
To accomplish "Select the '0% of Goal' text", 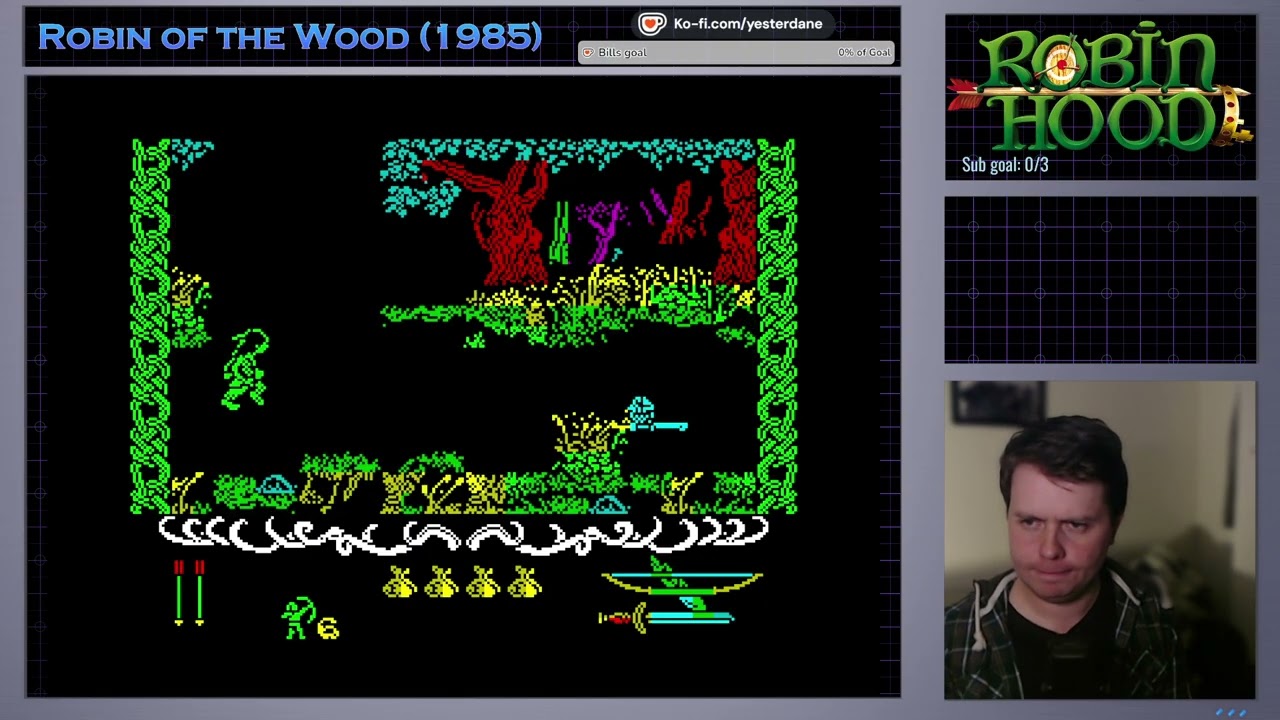I will 864,52.
